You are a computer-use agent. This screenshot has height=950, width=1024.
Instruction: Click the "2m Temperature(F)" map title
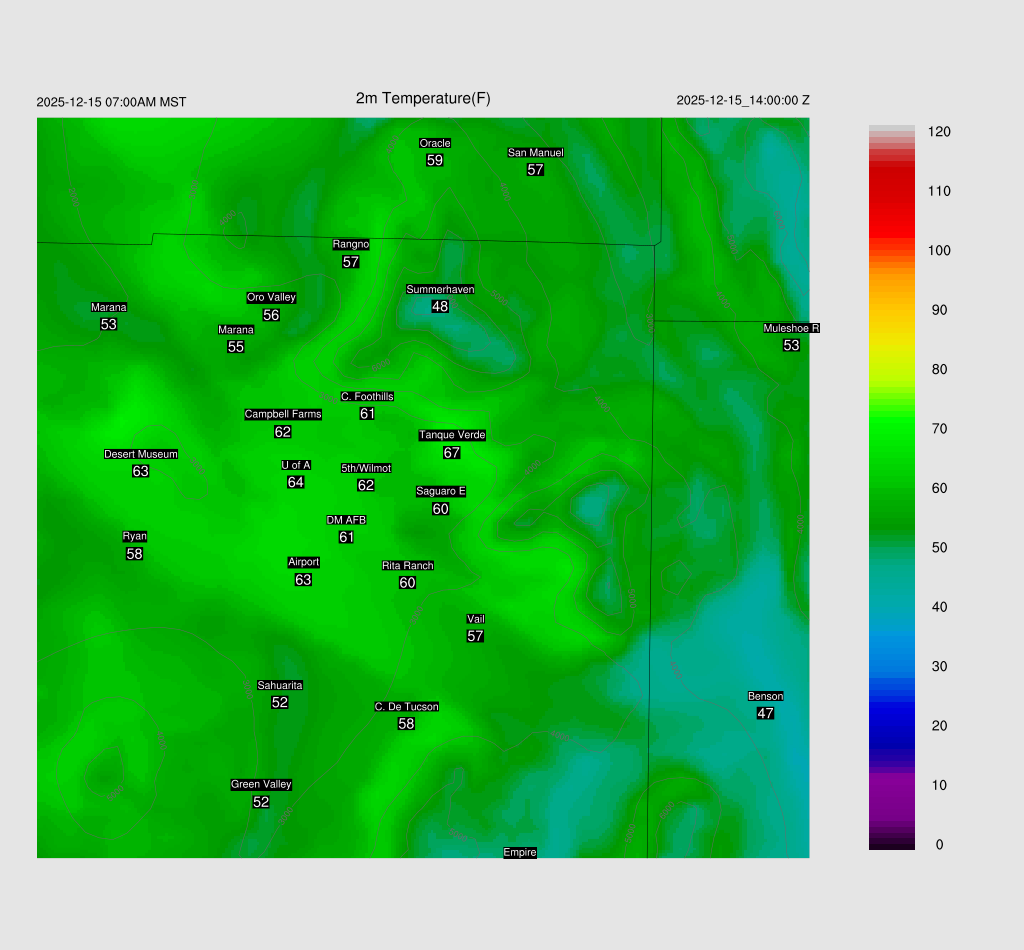423,98
